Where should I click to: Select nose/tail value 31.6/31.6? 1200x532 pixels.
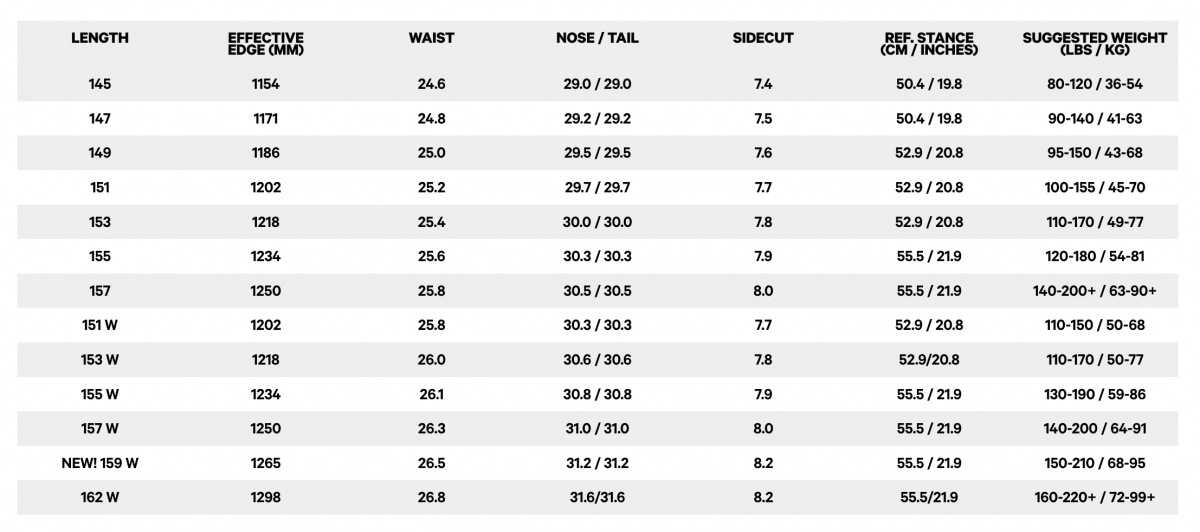click(x=597, y=497)
